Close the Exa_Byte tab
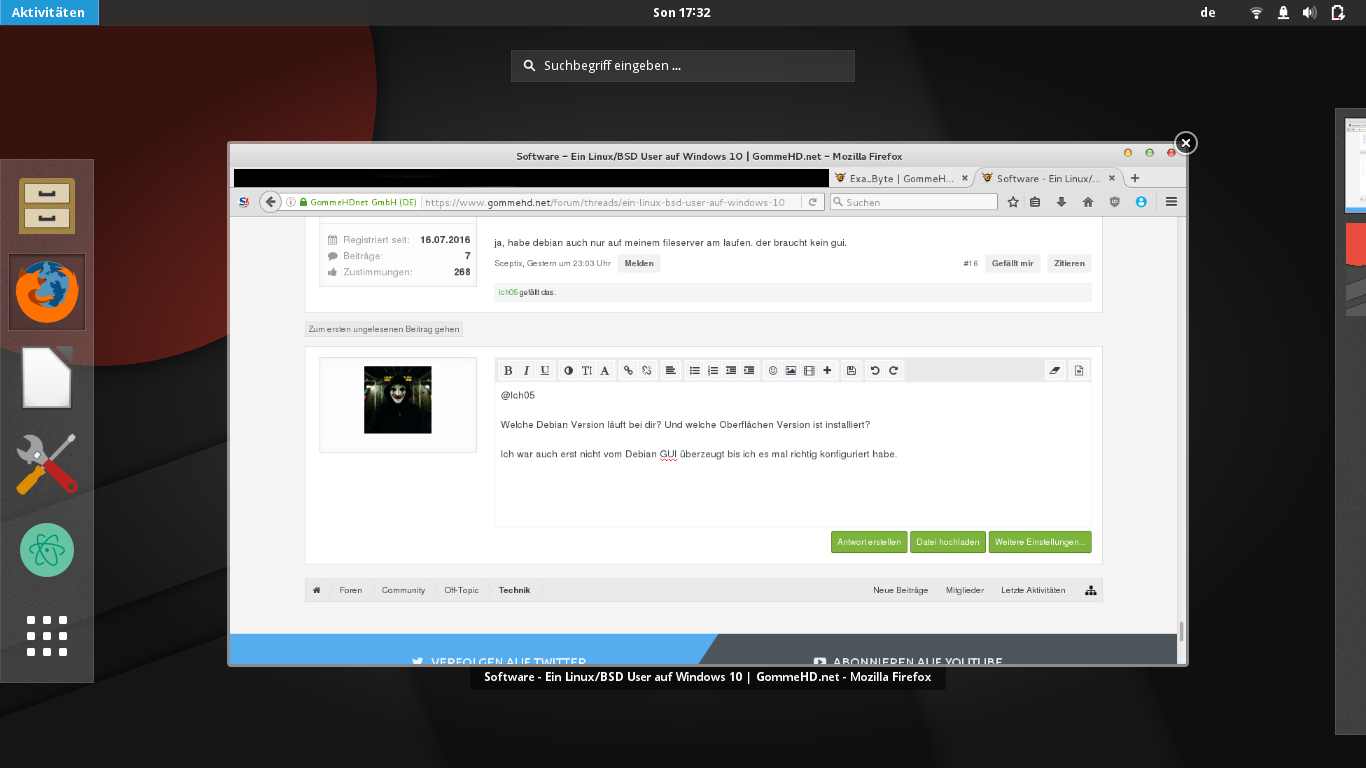Screen dimensions: 1366x768 click(965, 178)
